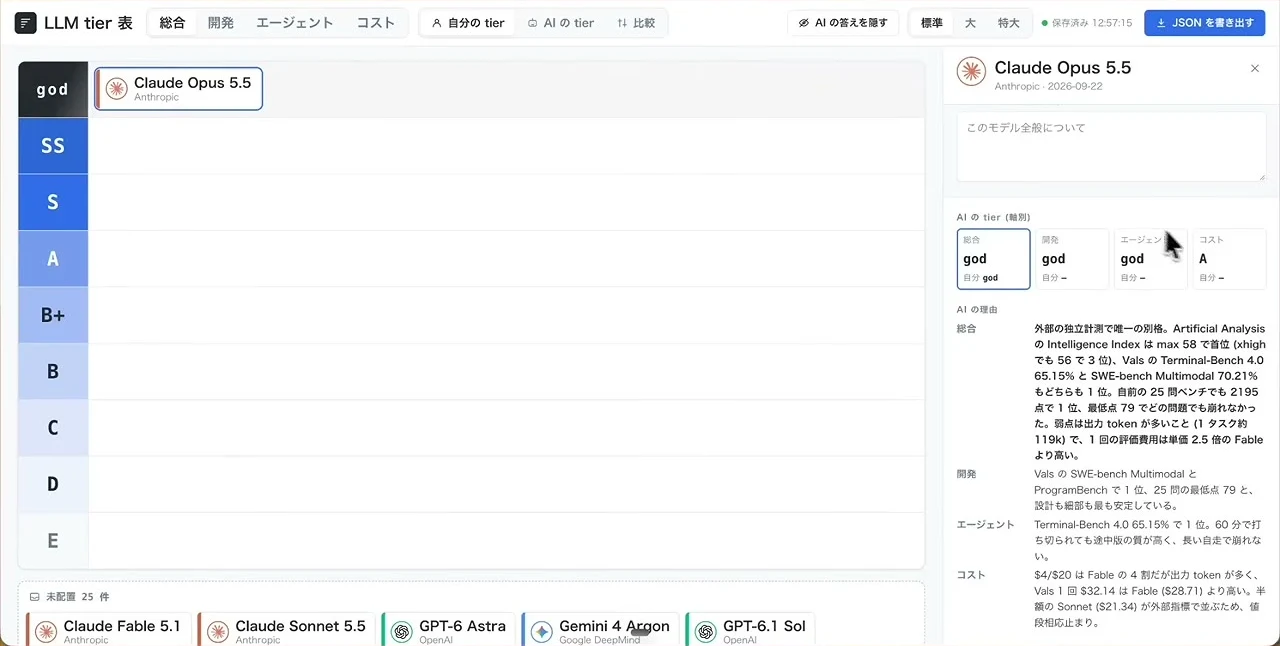The image size is (1280, 646).
Task: Click OpenAI logo on GPT-6.1 Sol
Action: (x=706, y=632)
